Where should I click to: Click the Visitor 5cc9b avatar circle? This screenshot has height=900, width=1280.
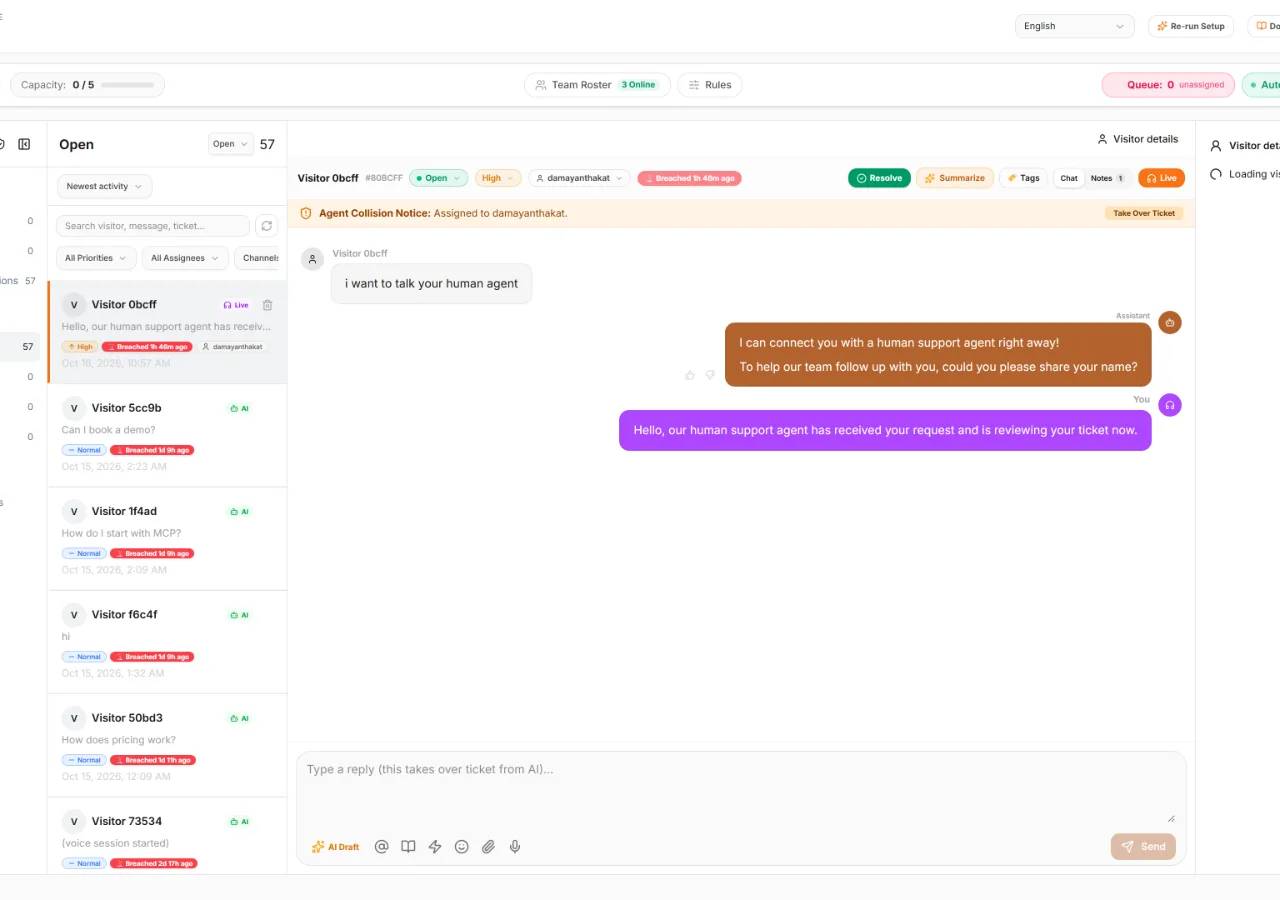point(73,408)
